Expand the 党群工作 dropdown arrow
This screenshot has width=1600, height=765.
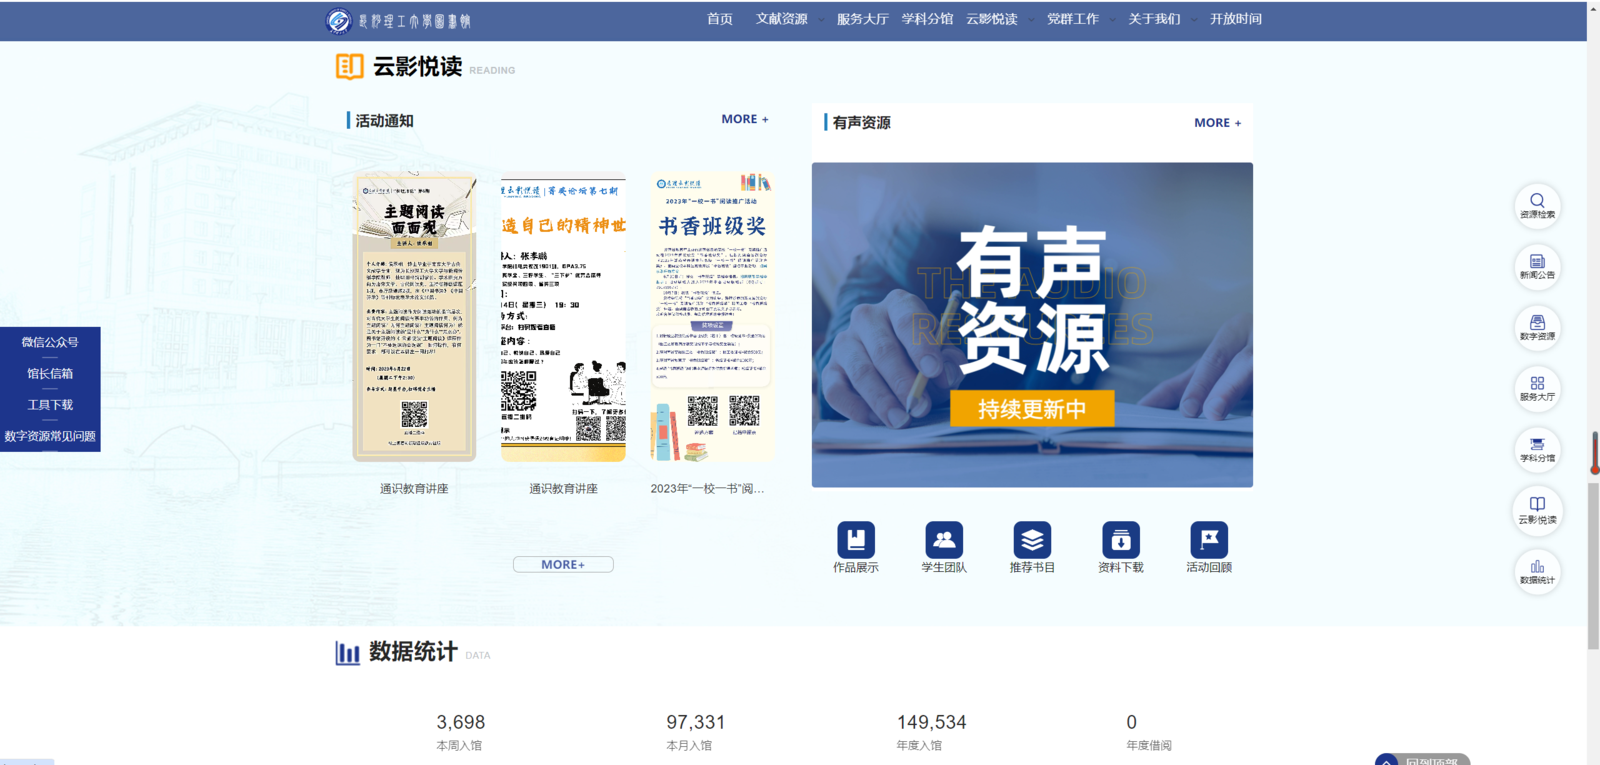click(1112, 20)
